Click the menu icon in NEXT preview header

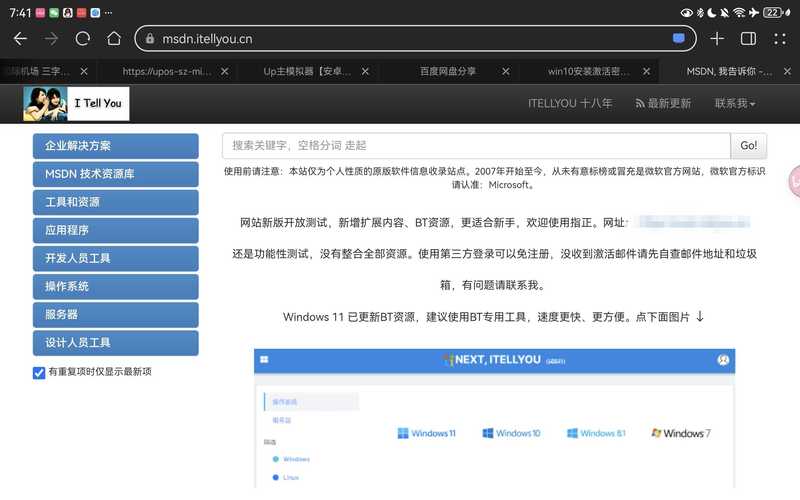[264, 360]
